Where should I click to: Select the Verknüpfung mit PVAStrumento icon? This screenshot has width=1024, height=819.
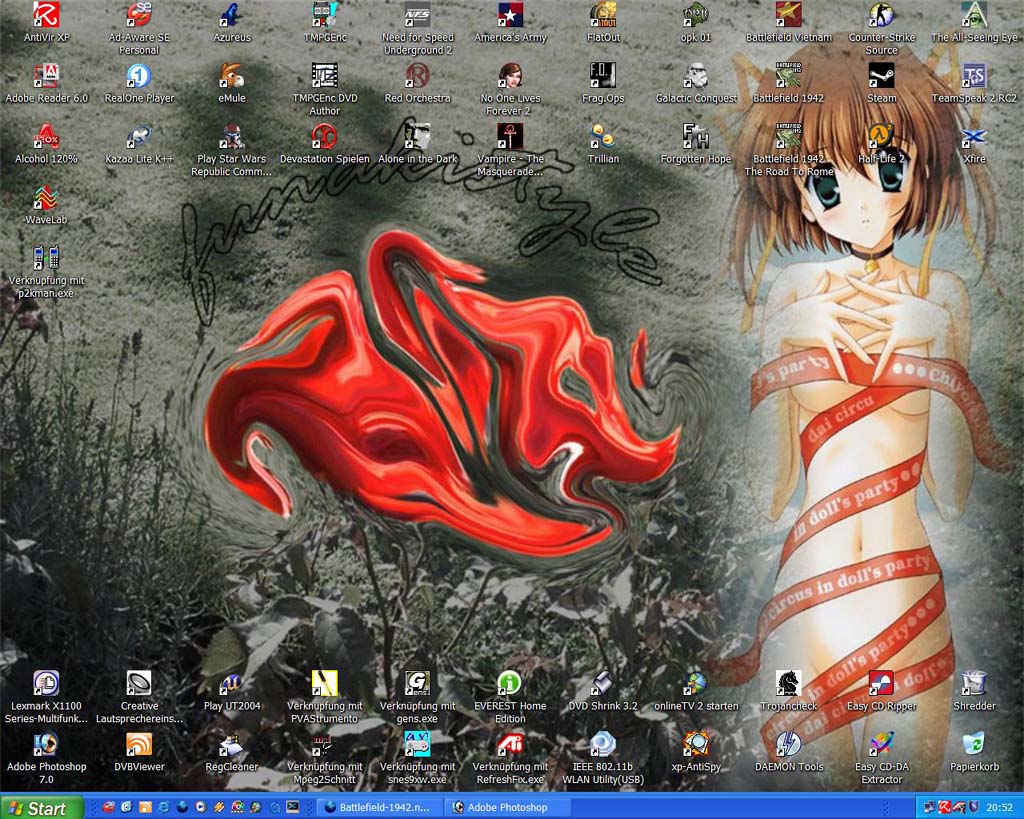click(325, 683)
